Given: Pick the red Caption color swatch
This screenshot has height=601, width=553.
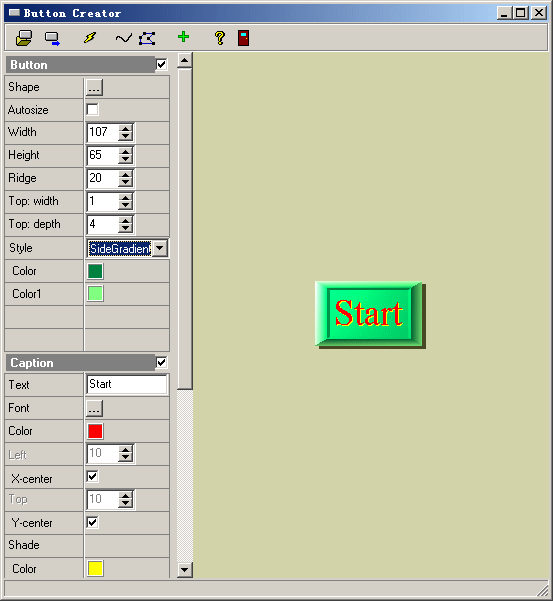Looking at the screenshot, I should (95, 431).
